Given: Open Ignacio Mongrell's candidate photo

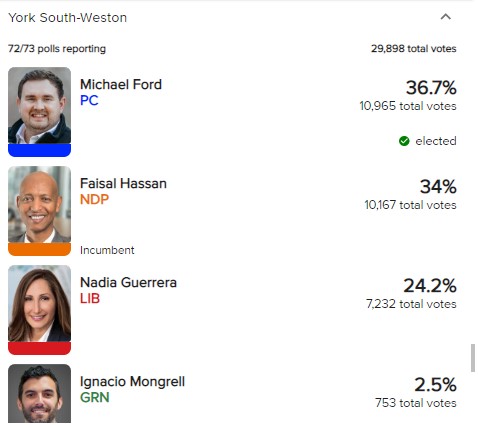Looking at the screenshot, I should click(39, 393).
